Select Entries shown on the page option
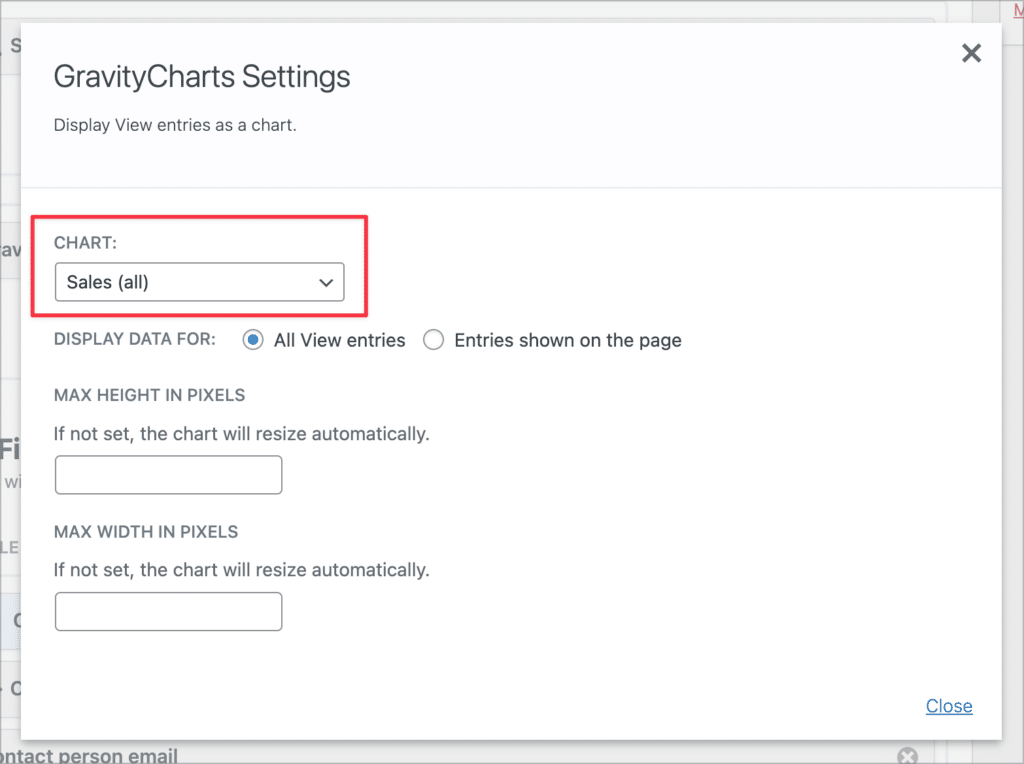 point(433,340)
